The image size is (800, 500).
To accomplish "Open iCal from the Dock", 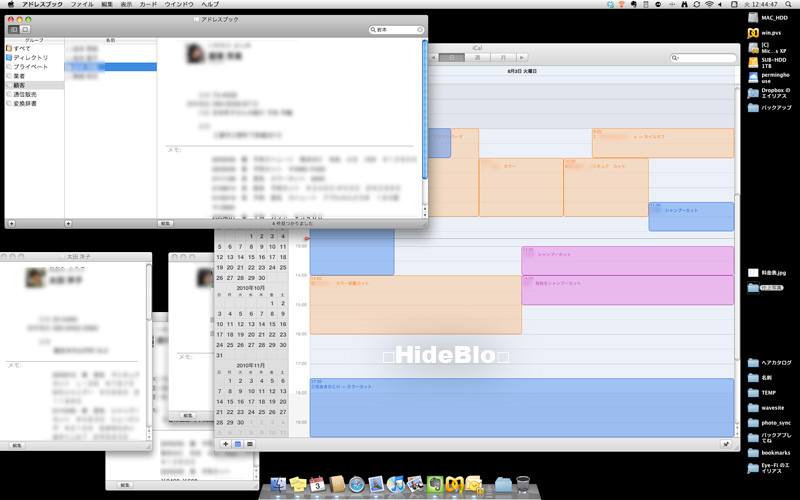I will pyautogui.click(x=317, y=483).
